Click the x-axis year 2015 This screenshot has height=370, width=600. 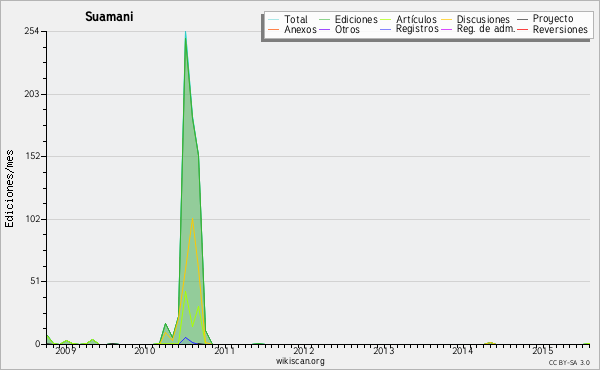point(542,350)
